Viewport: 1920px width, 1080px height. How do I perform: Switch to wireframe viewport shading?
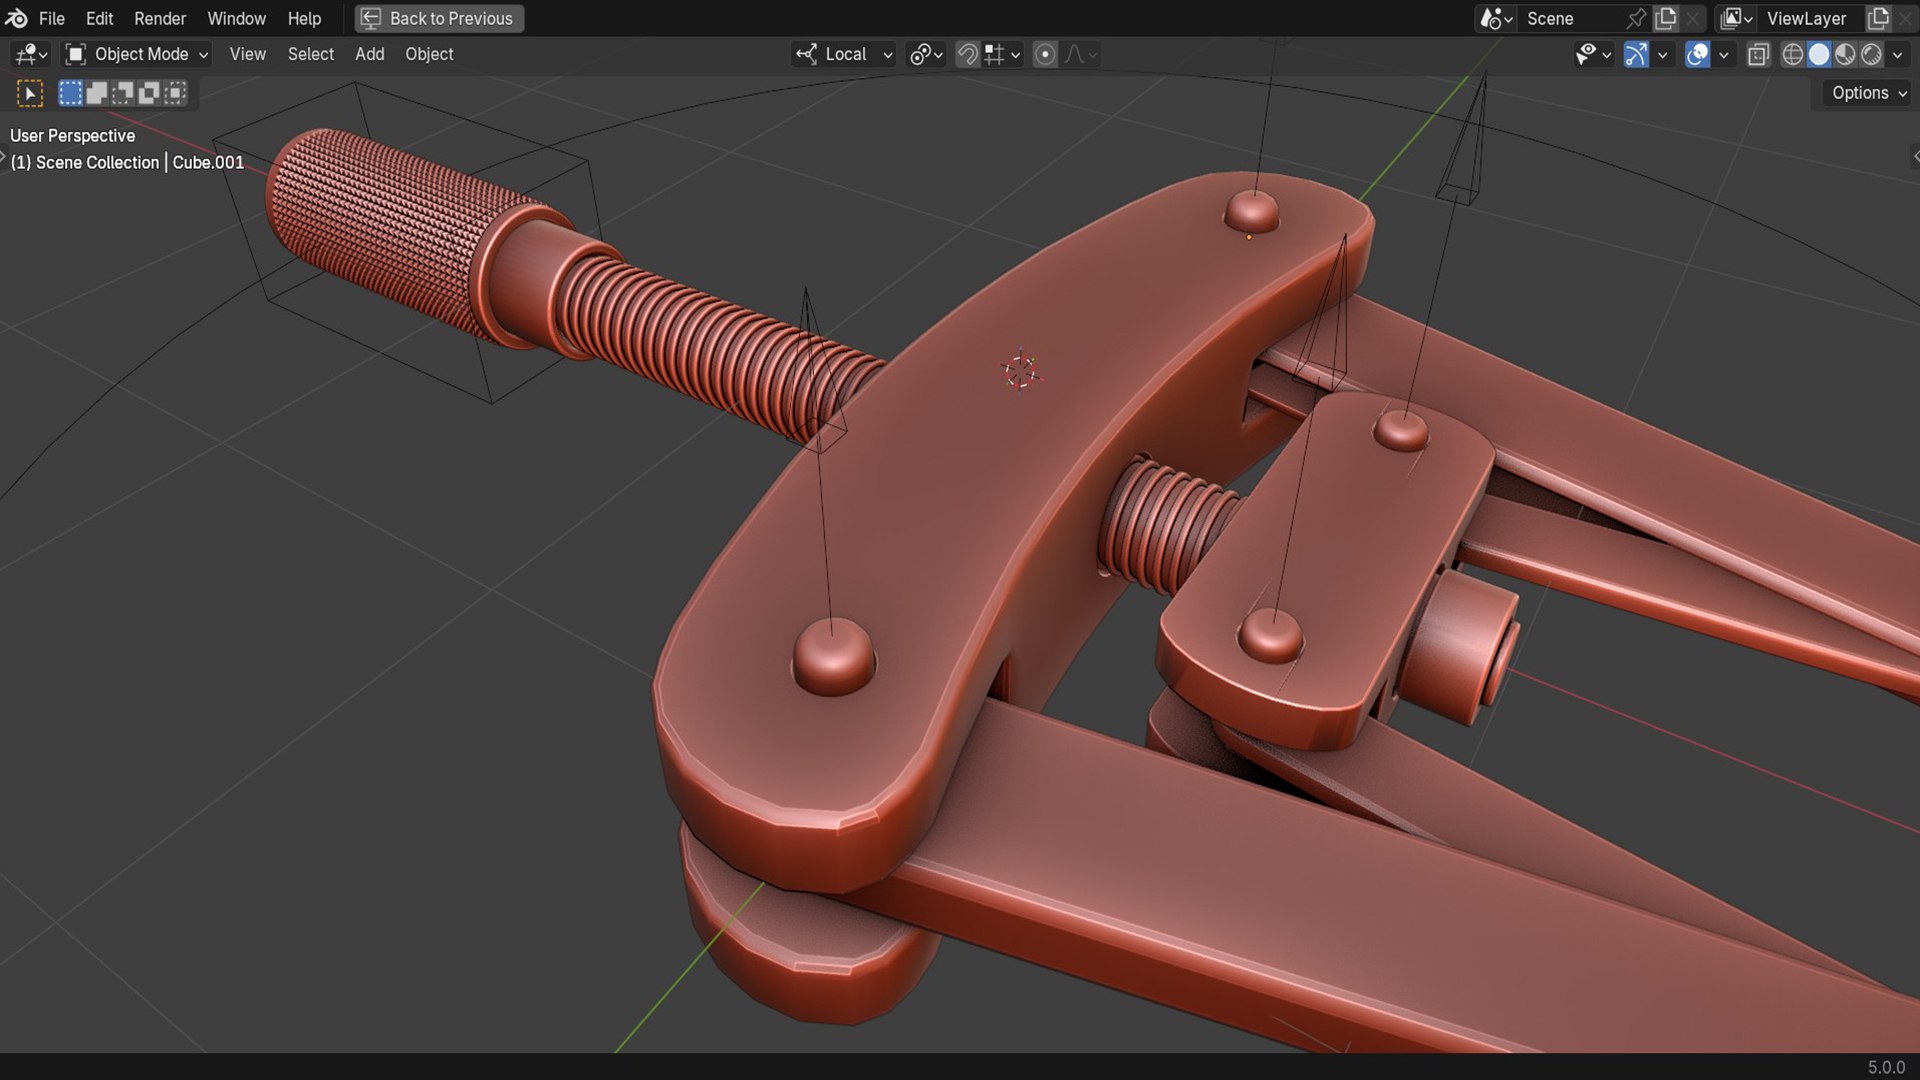[1793, 54]
